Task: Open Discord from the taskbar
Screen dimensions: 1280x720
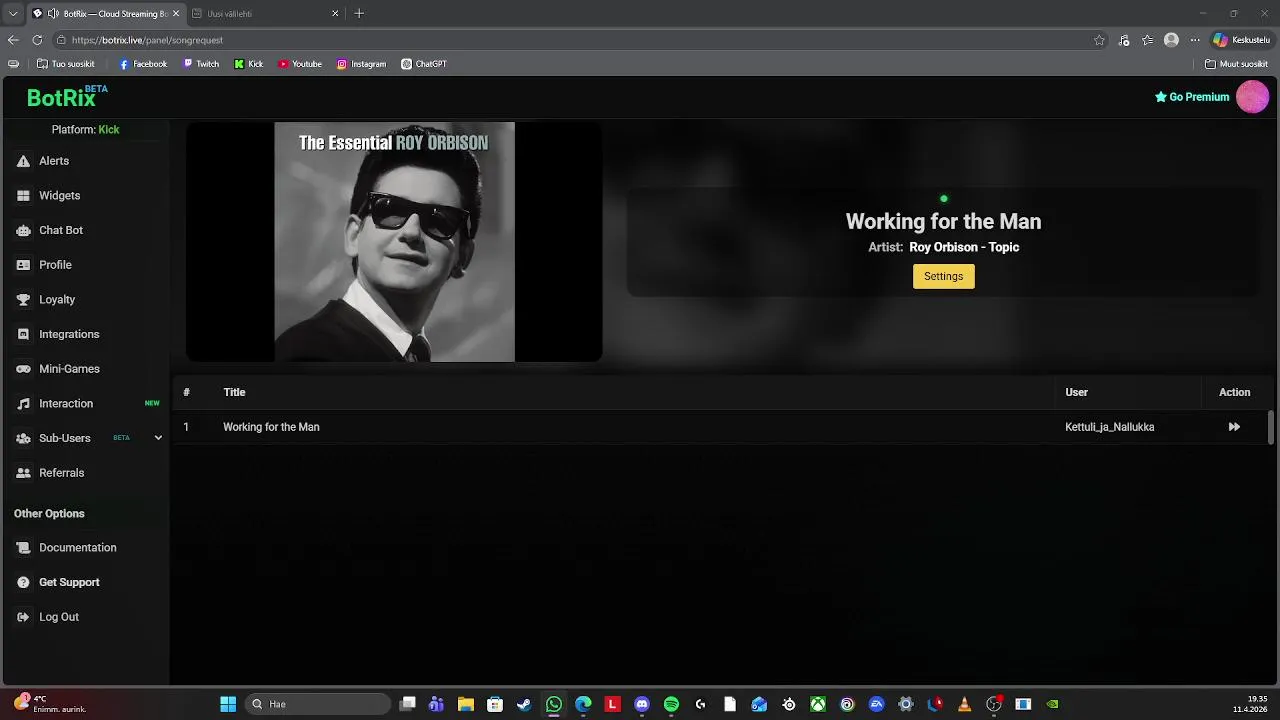Action: [x=642, y=704]
